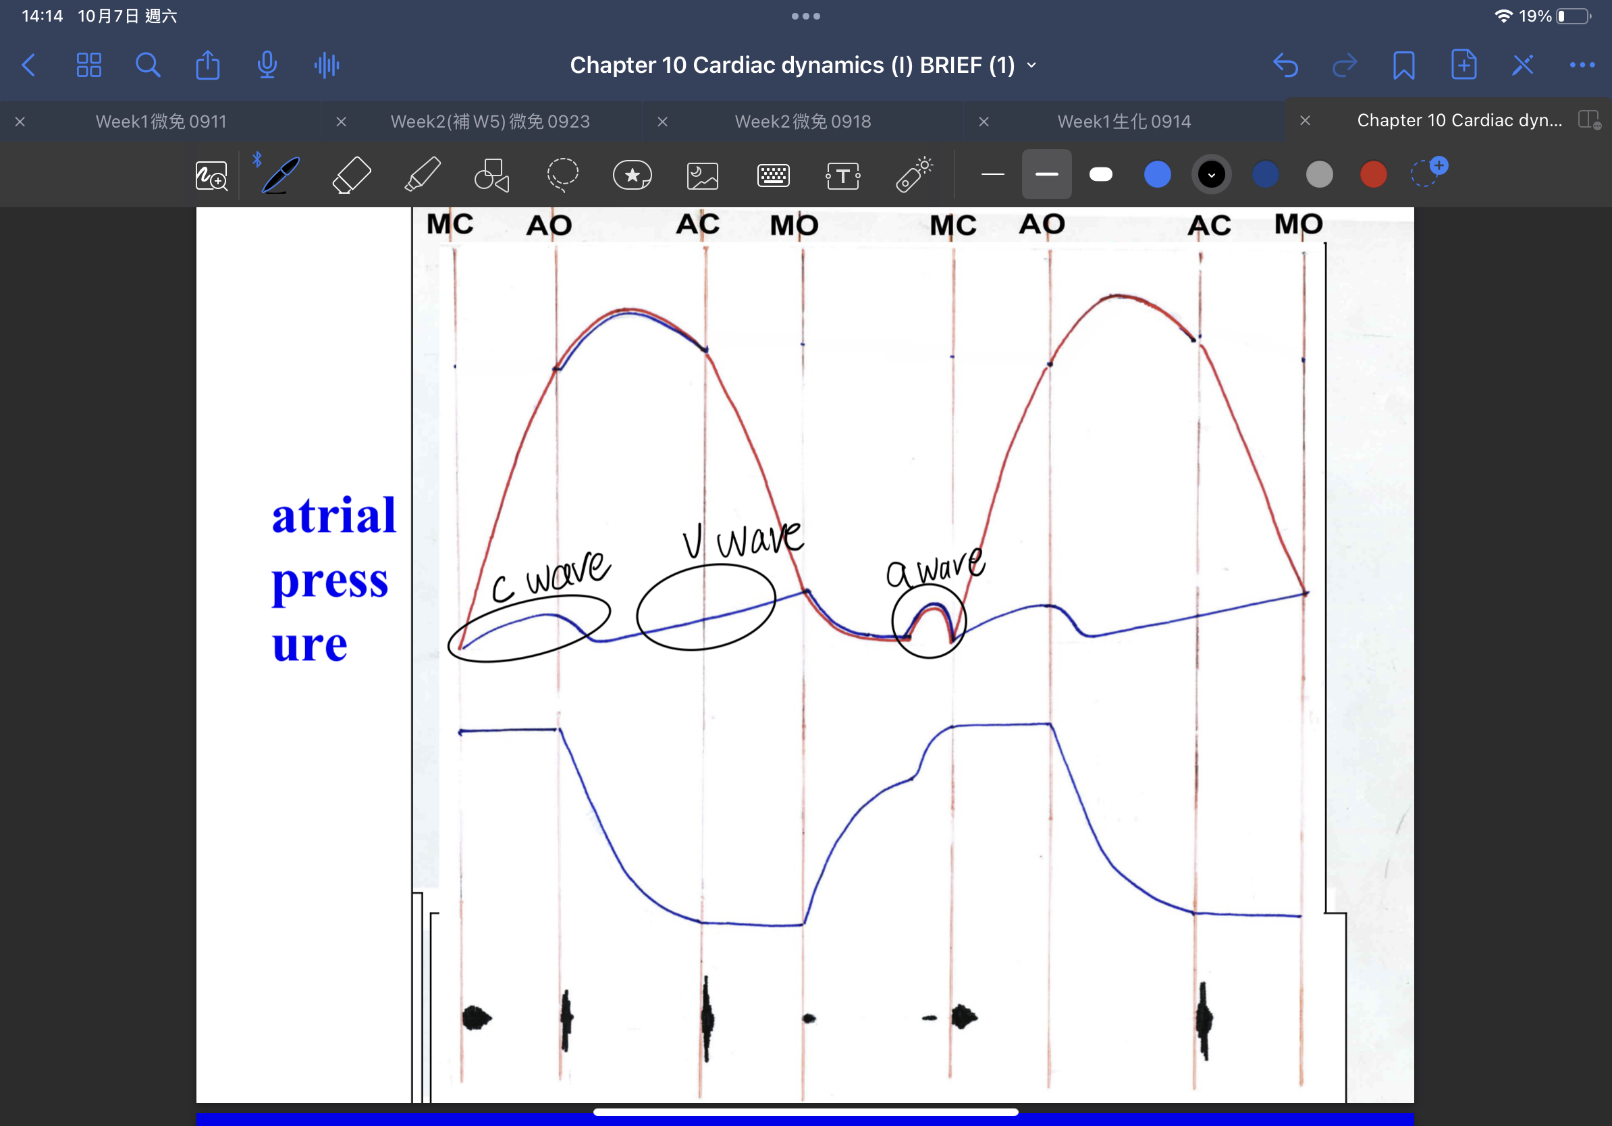Select the Eraser tool
1612x1126 pixels.
[351, 176]
